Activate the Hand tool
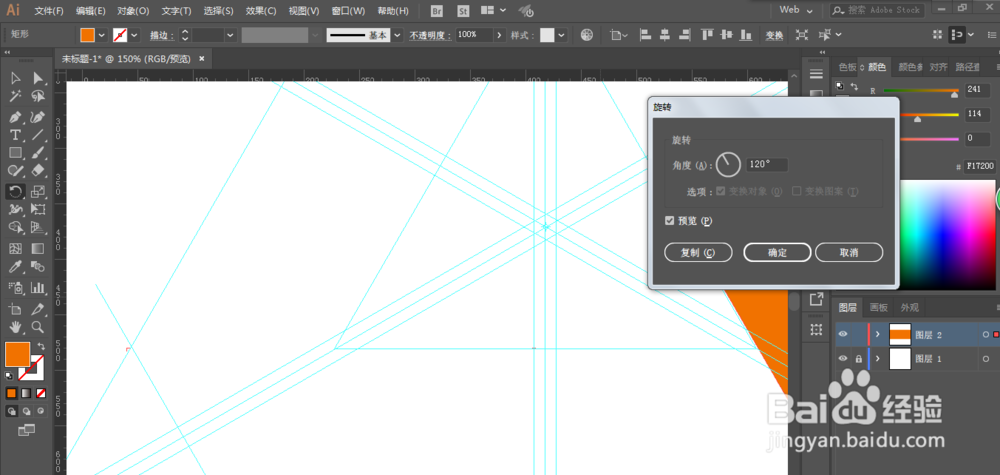The width and height of the screenshot is (1000, 475). tap(15, 327)
